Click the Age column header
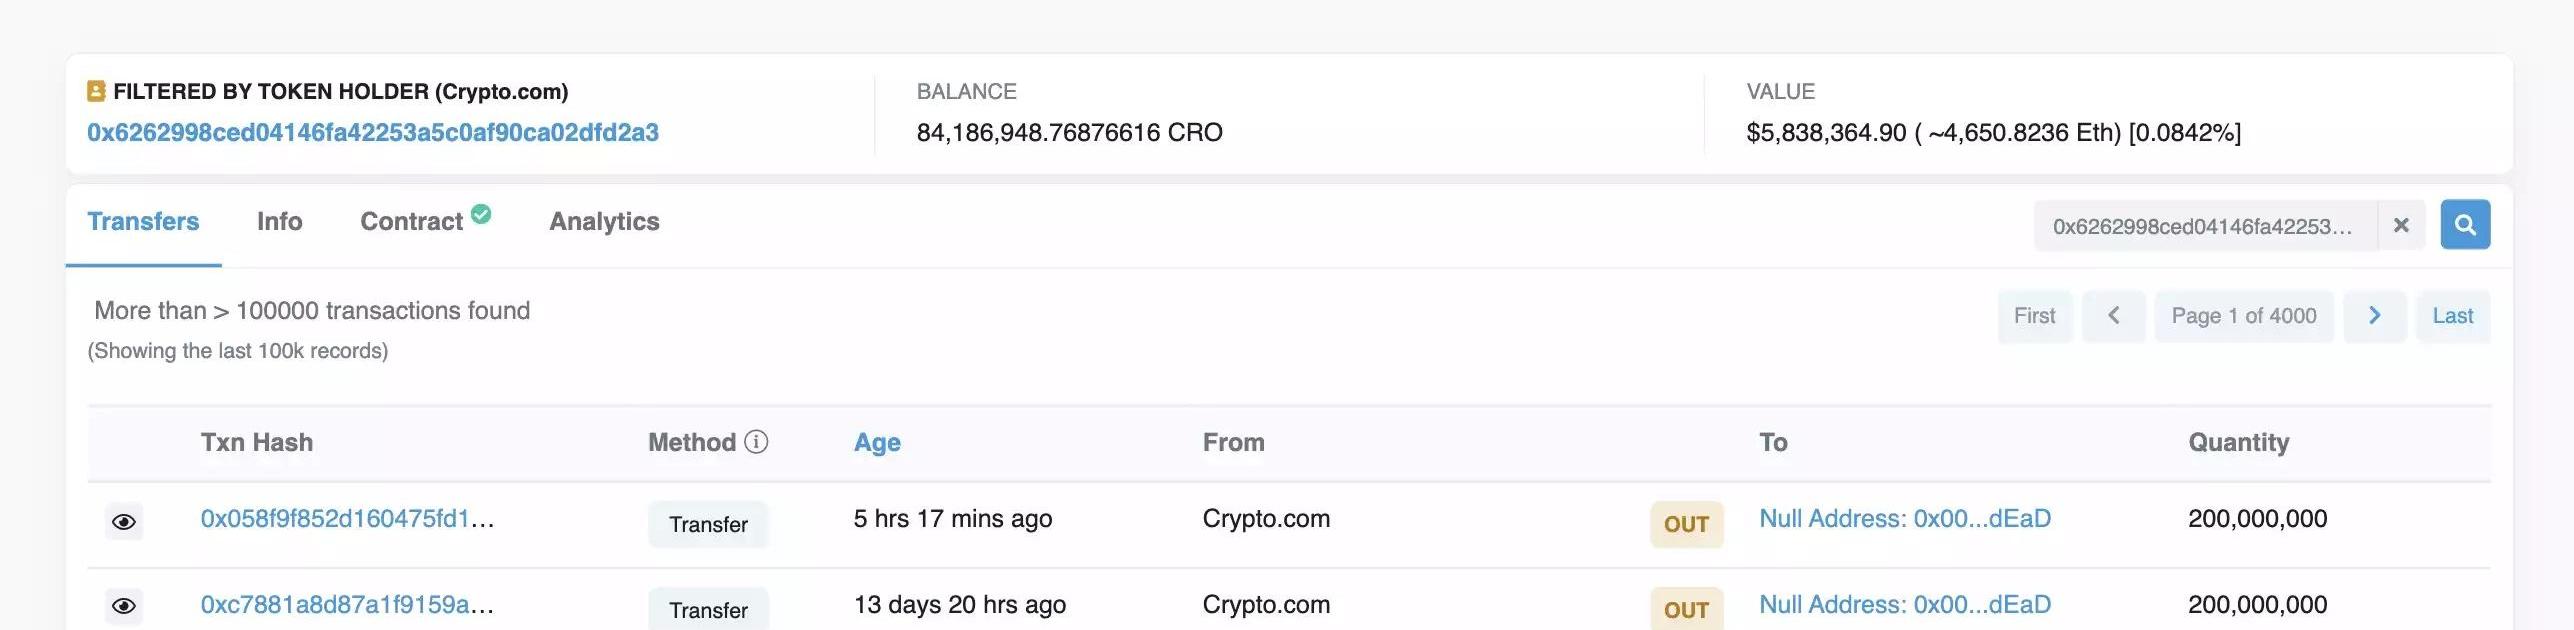This screenshot has height=630, width=2574. (x=877, y=443)
